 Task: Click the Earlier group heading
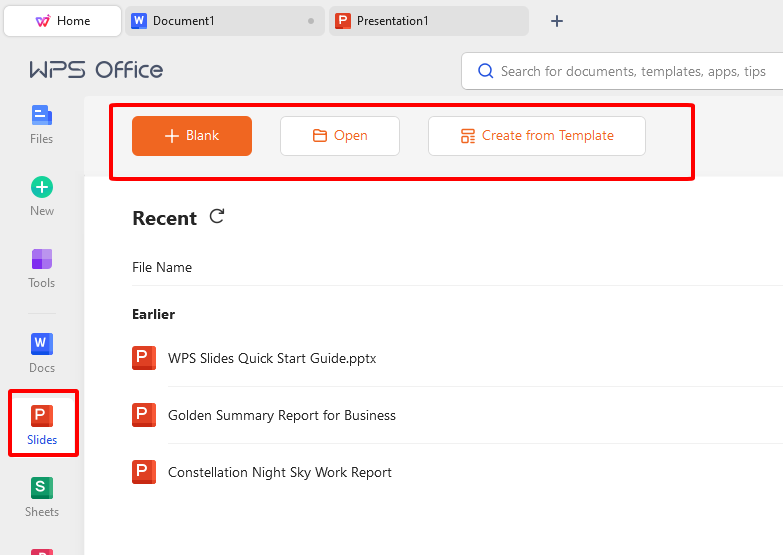click(153, 314)
